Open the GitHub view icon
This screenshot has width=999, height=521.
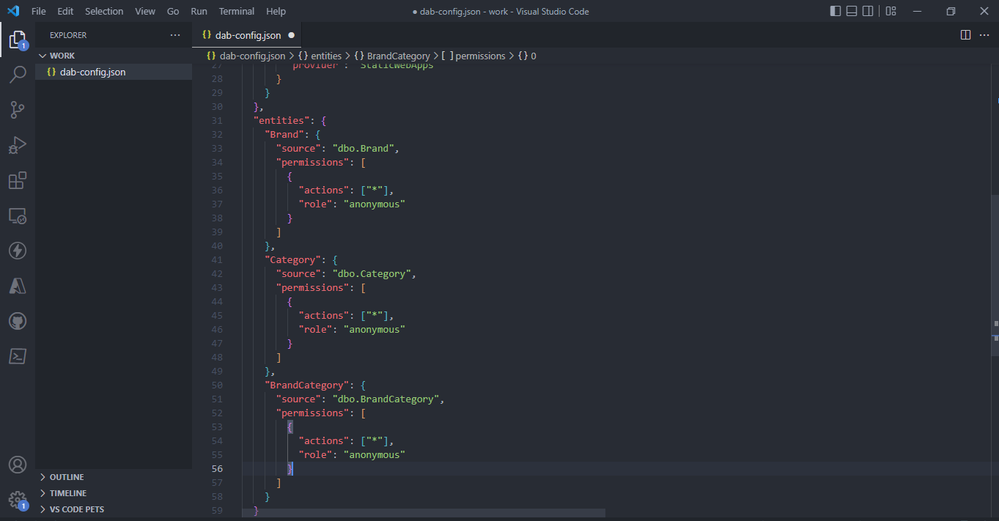pos(17,321)
